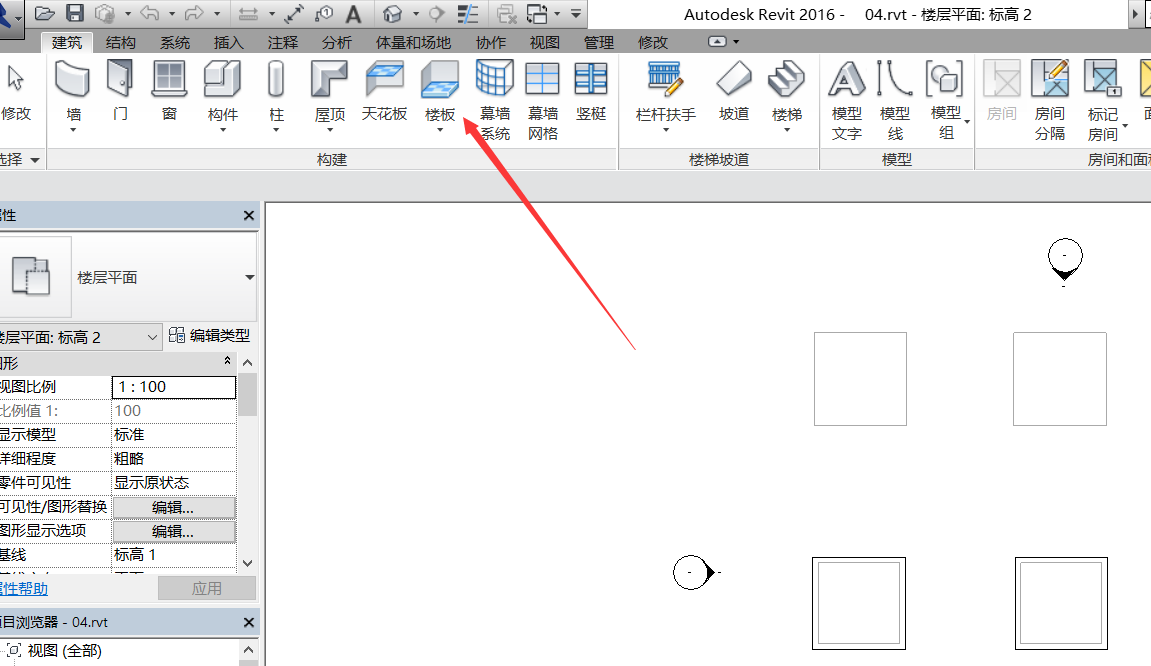Click the 视图比例 field showing 1 : 100
The height and width of the screenshot is (666, 1151).
point(174,387)
